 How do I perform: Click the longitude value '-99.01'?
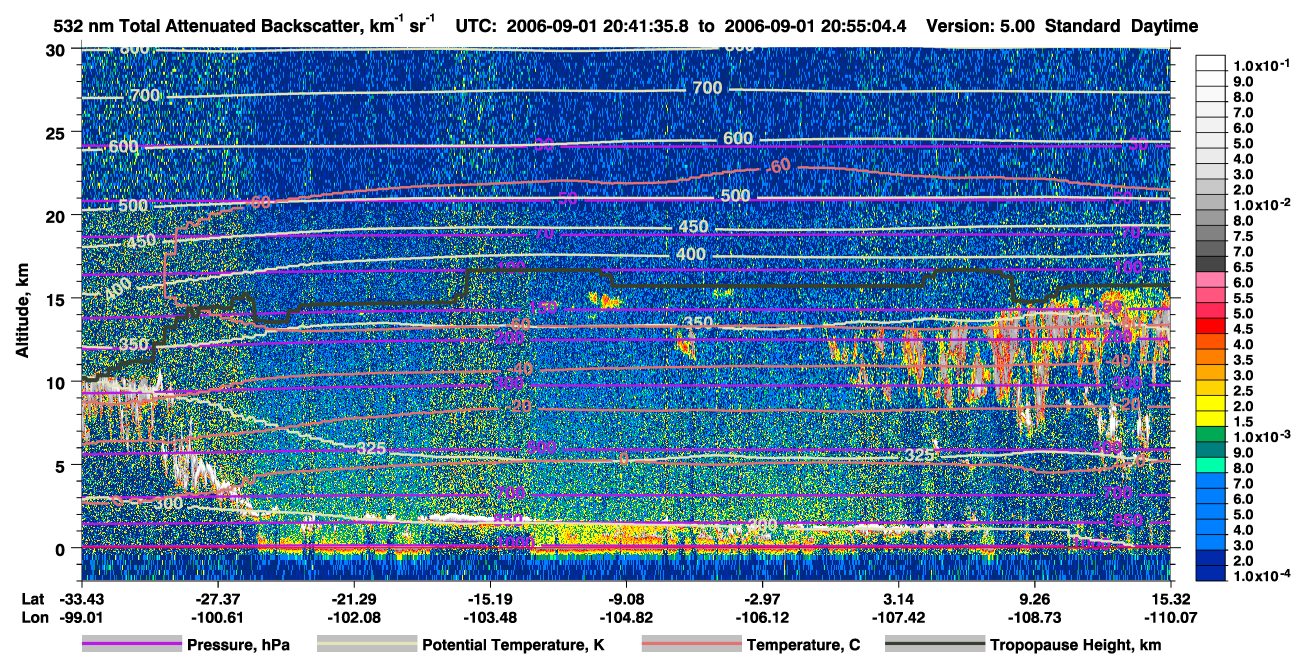(81, 617)
